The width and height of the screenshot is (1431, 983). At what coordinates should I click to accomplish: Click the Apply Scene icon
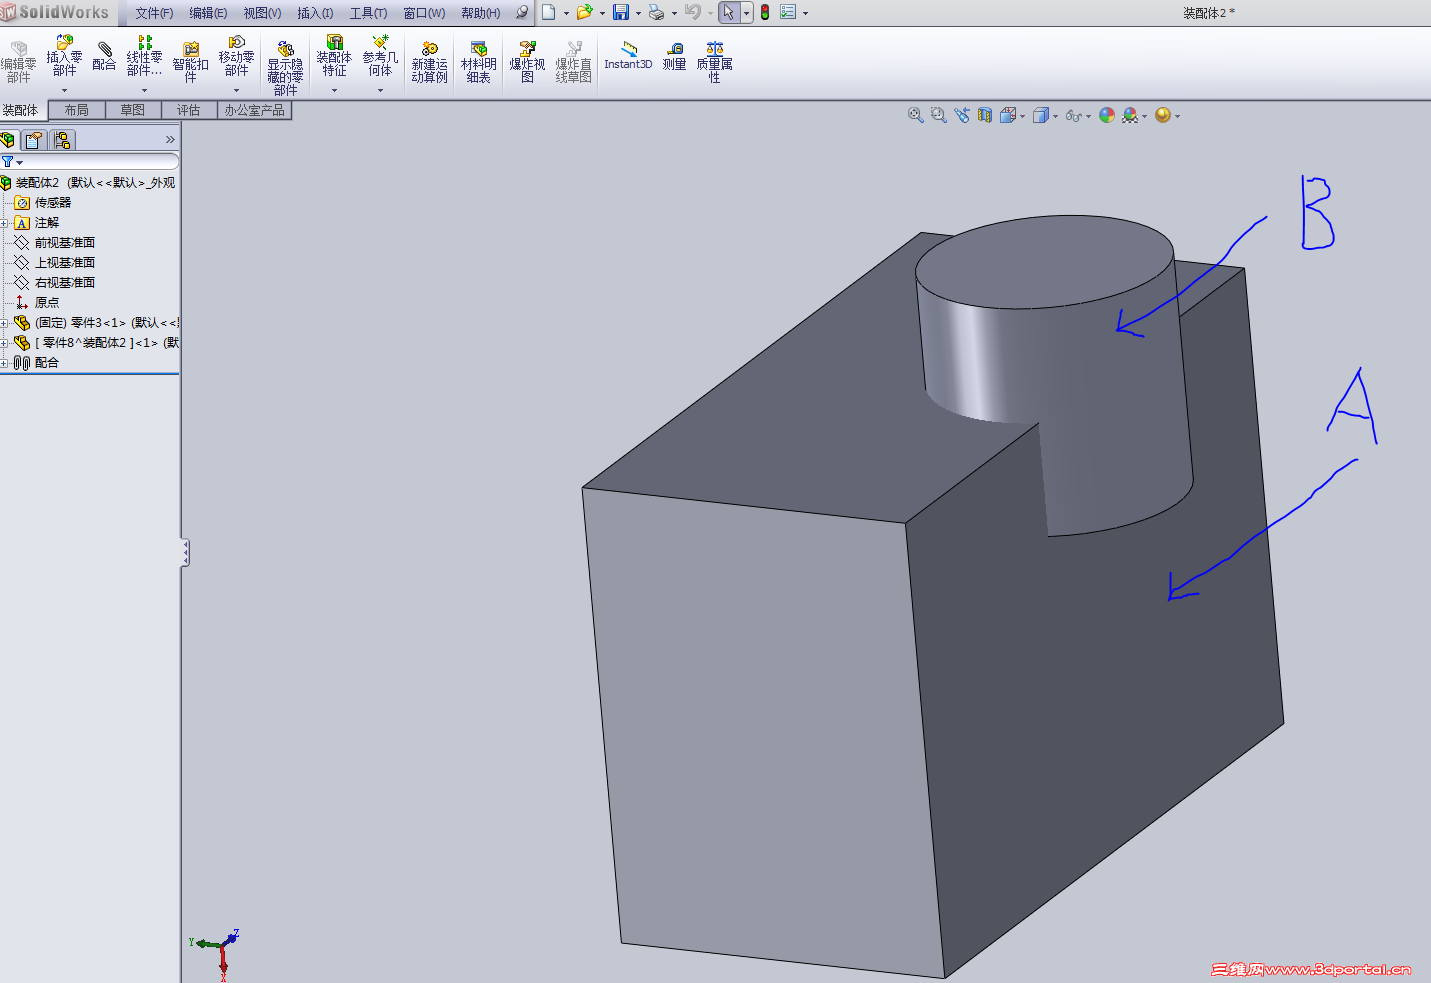click(x=1130, y=115)
